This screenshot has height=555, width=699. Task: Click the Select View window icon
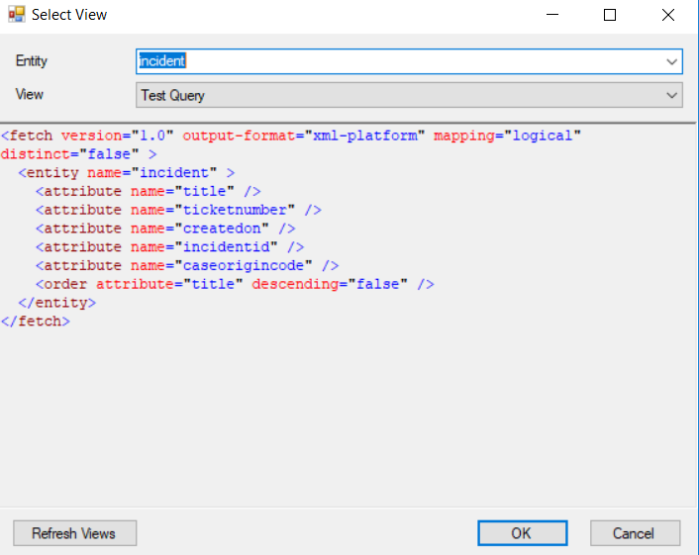16,15
